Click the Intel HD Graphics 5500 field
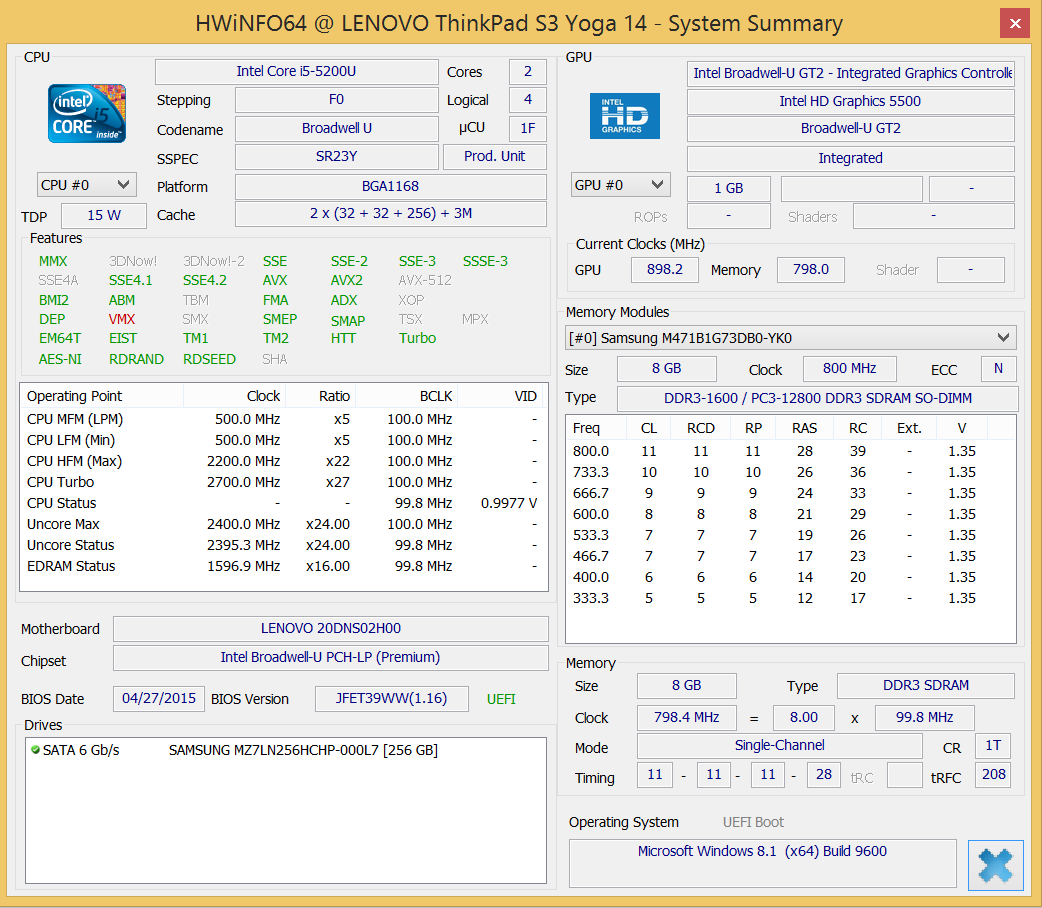This screenshot has width=1042, height=908. click(x=851, y=101)
